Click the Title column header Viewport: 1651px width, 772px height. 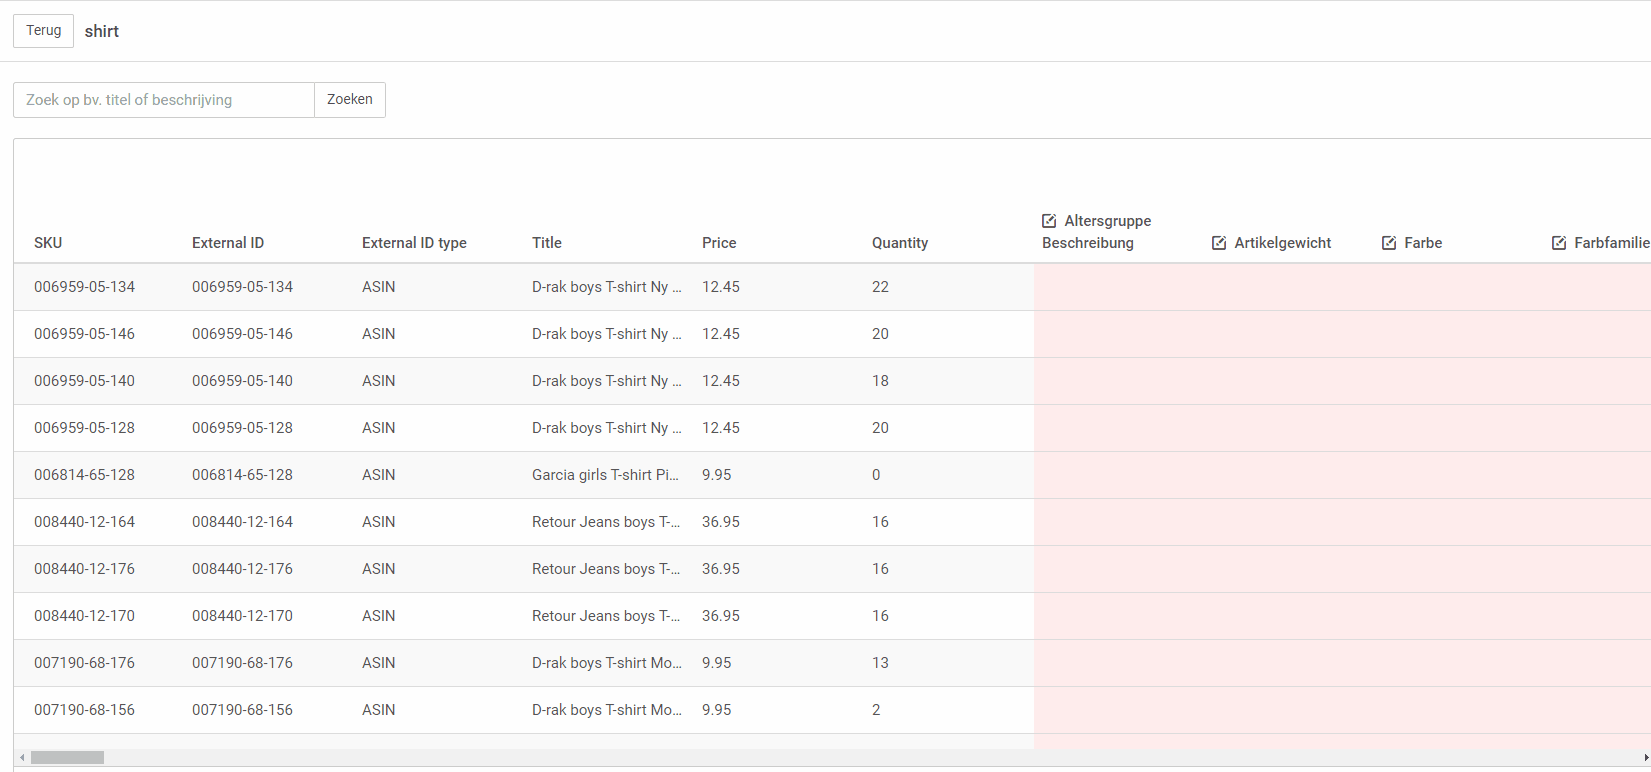click(x=547, y=243)
